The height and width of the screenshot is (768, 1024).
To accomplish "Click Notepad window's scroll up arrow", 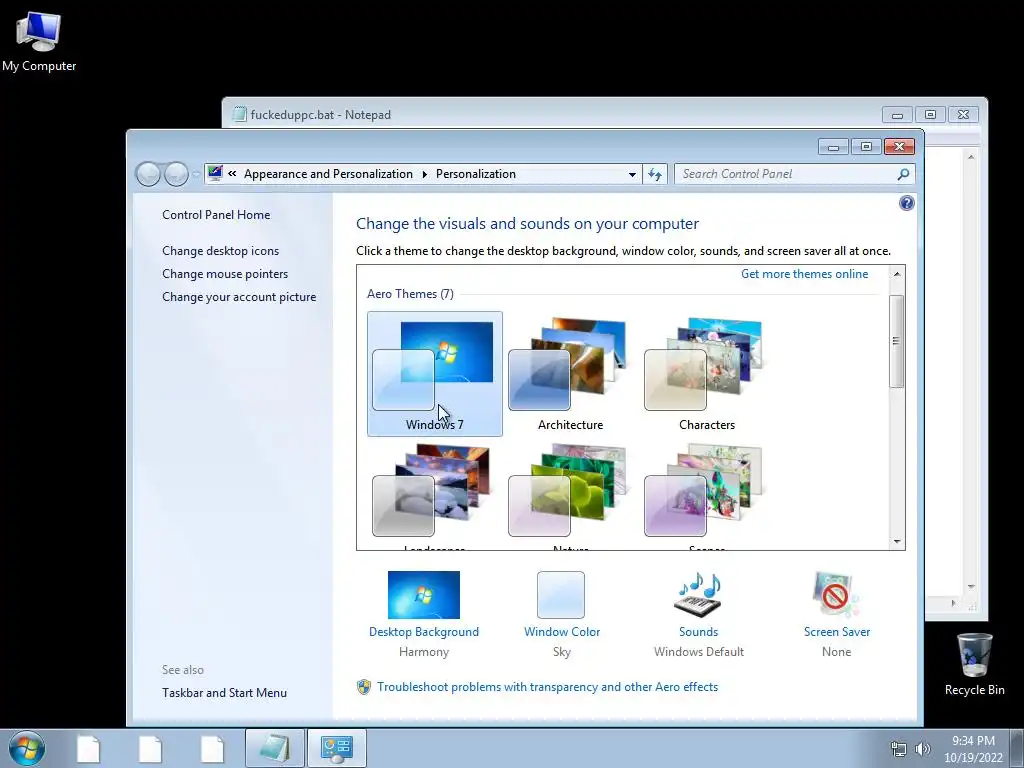I will coord(971,157).
